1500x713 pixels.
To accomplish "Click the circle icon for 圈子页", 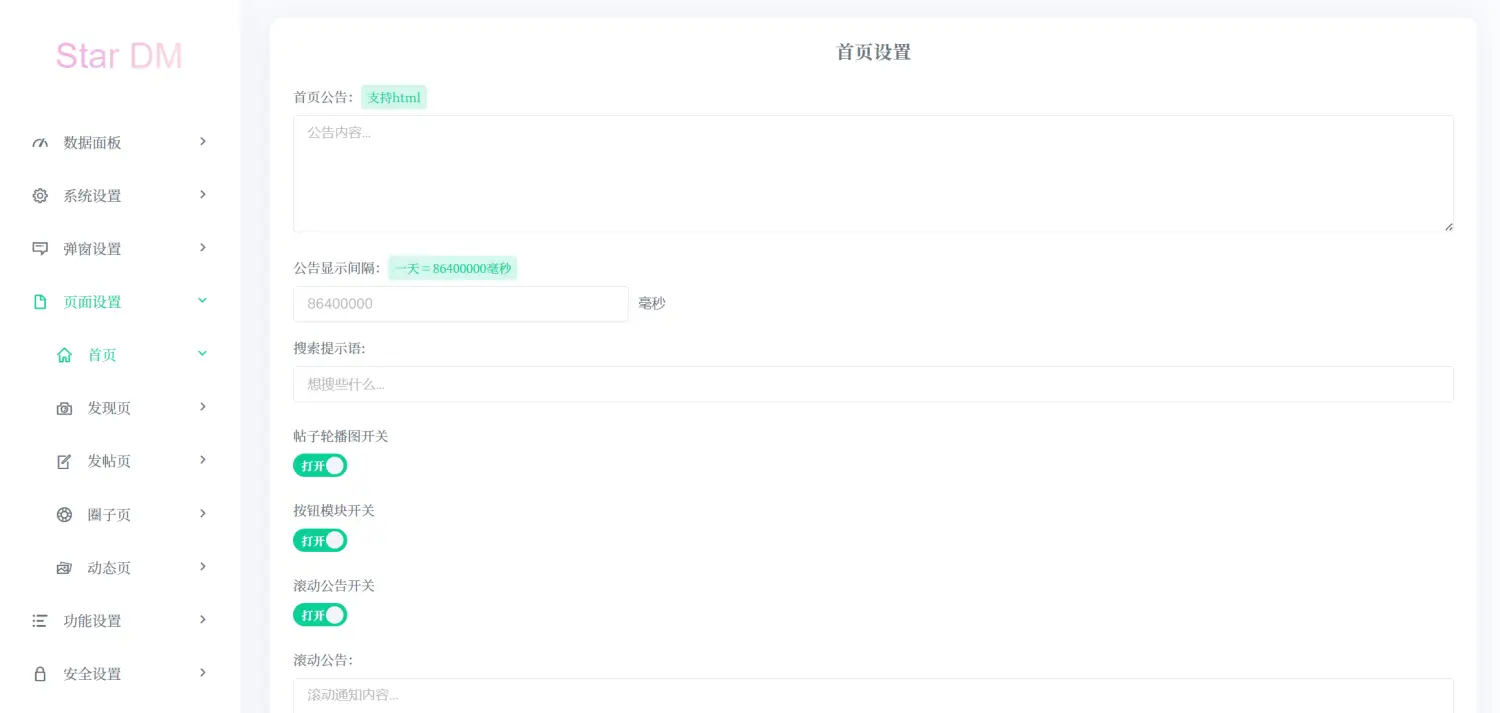I will pyautogui.click(x=65, y=515).
